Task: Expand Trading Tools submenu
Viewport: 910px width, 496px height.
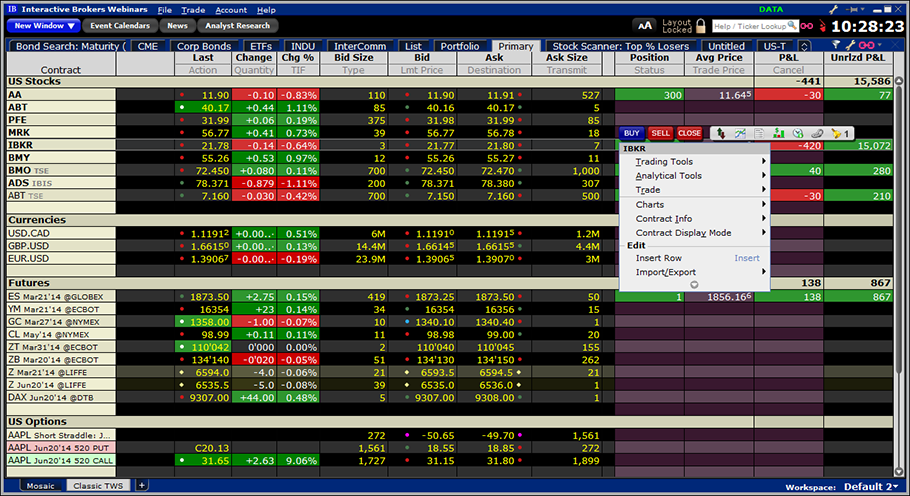Action: click(695, 162)
